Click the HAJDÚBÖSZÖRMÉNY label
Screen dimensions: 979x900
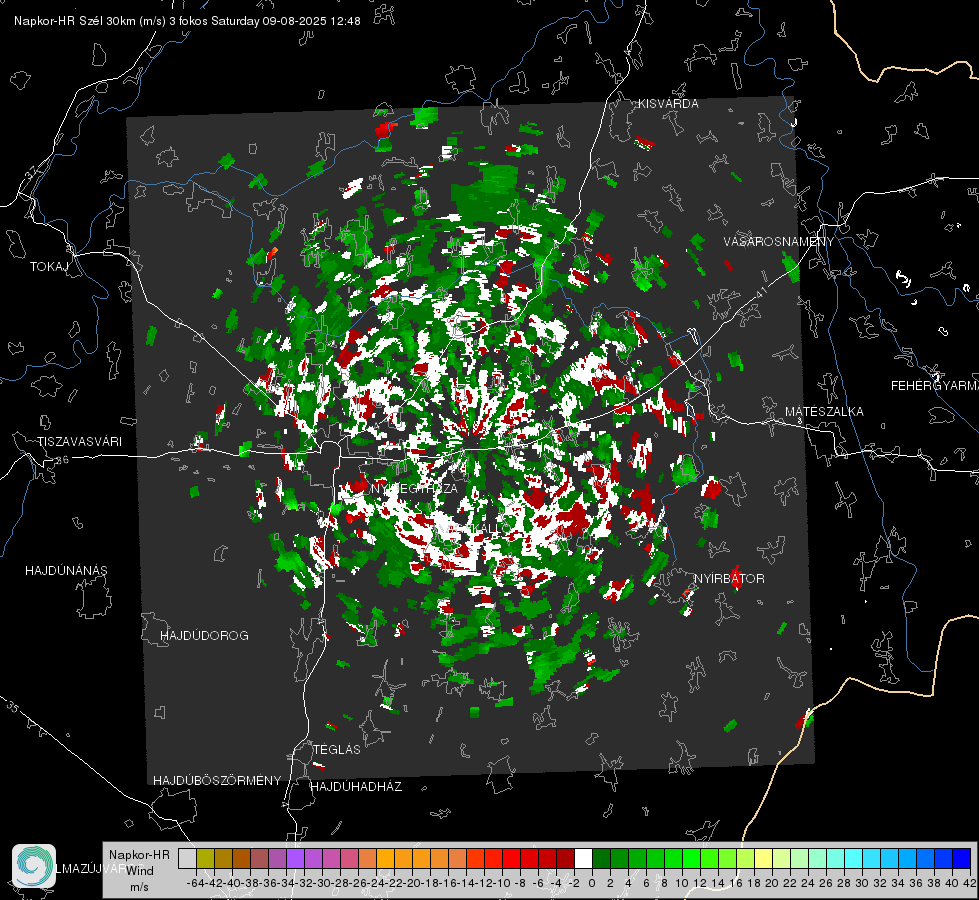tap(217, 780)
